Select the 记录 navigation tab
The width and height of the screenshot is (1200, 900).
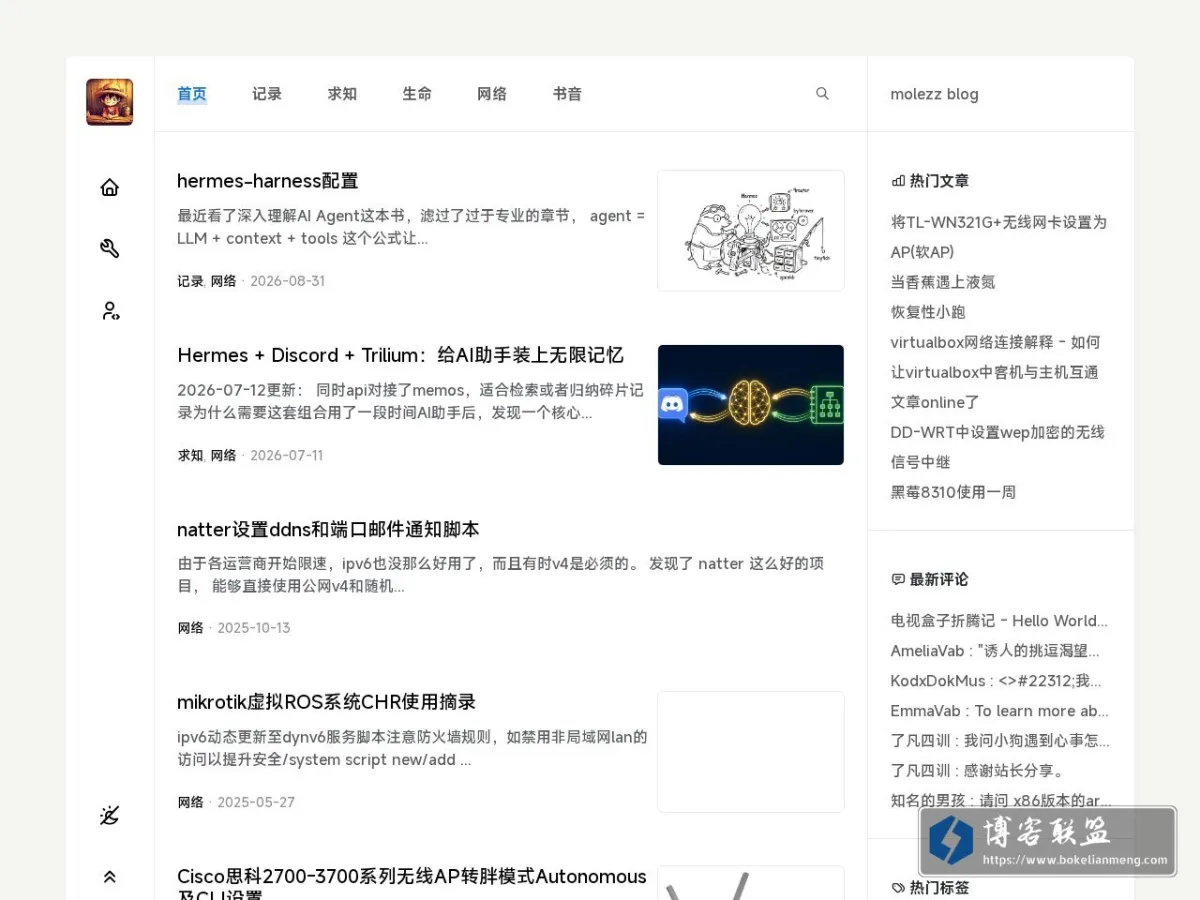(x=267, y=94)
